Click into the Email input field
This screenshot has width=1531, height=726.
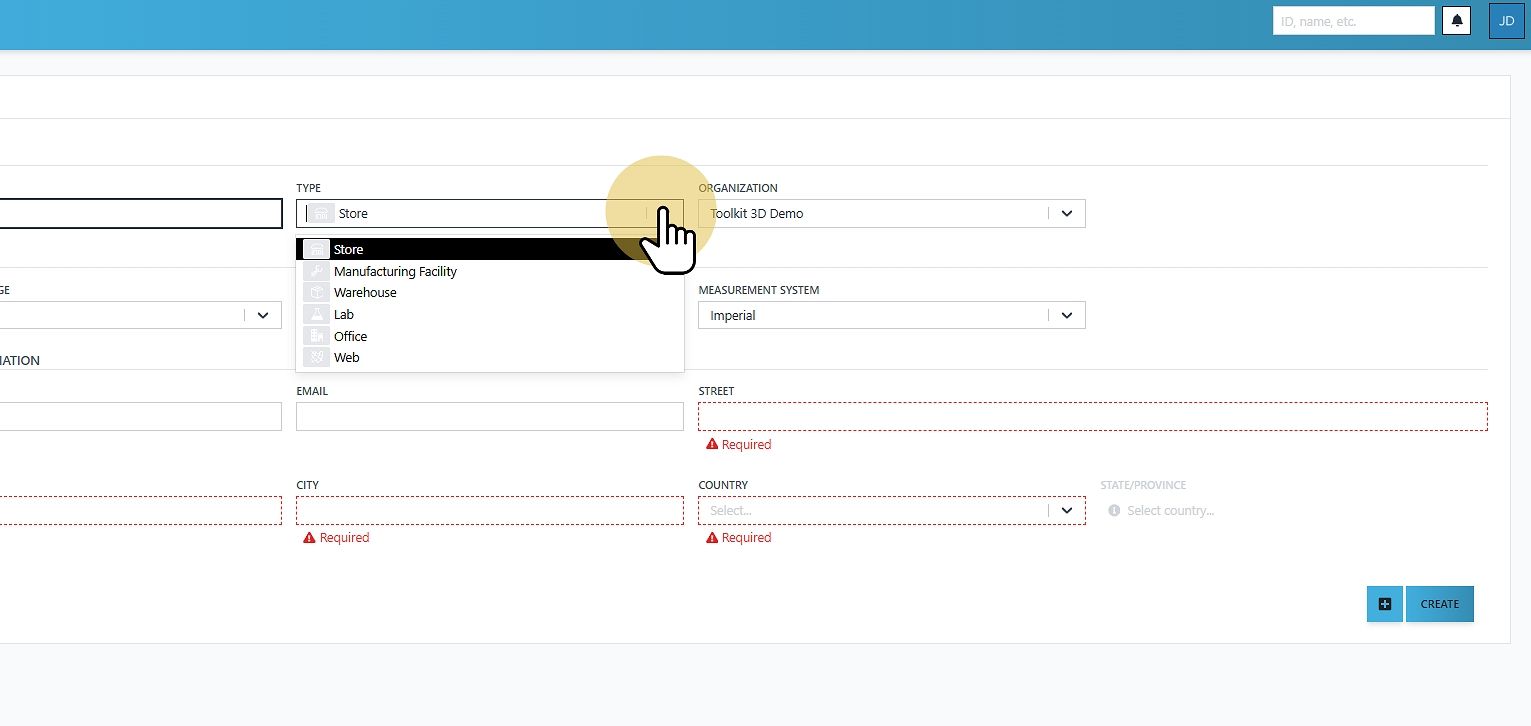[490, 416]
